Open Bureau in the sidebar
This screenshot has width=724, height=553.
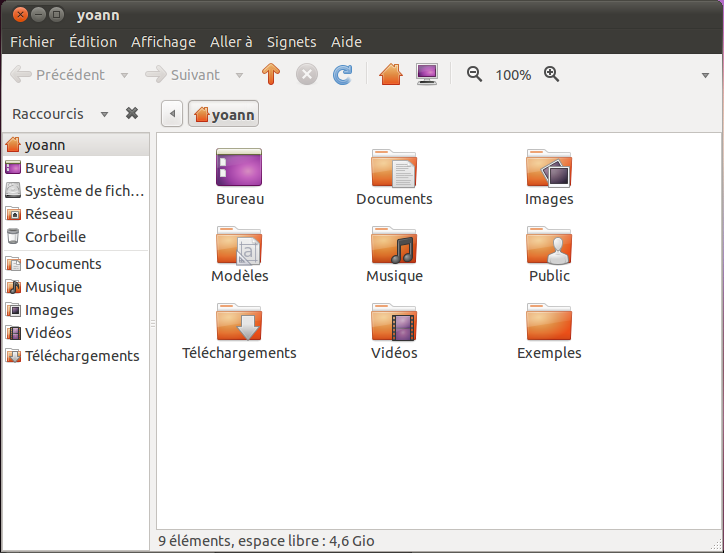(x=76, y=168)
